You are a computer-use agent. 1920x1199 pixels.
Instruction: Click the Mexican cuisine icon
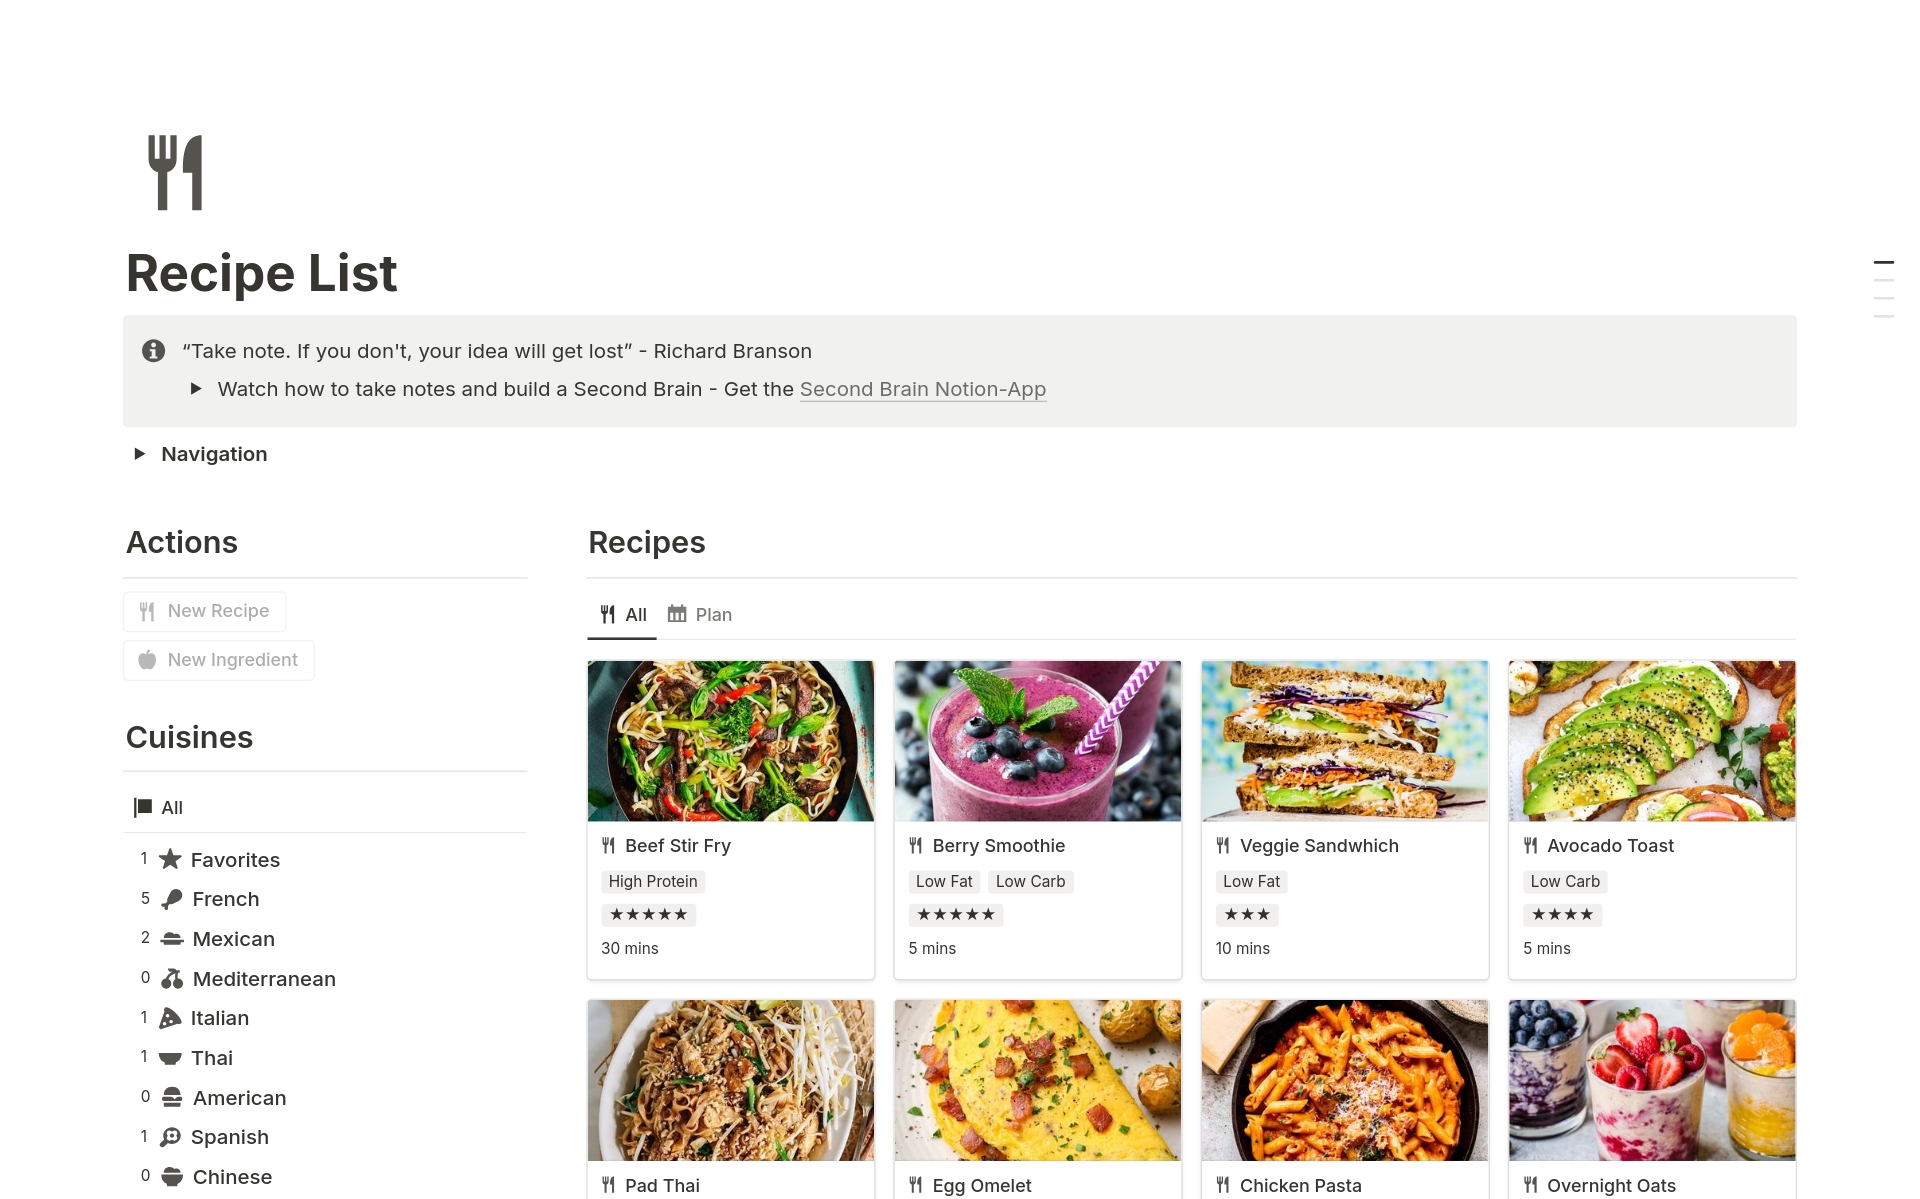point(172,939)
